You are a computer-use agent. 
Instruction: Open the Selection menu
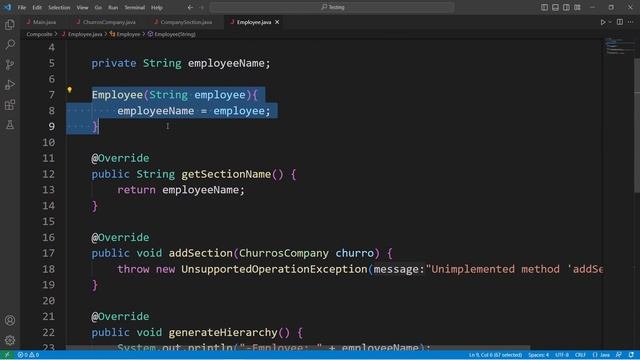(x=59, y=7)
